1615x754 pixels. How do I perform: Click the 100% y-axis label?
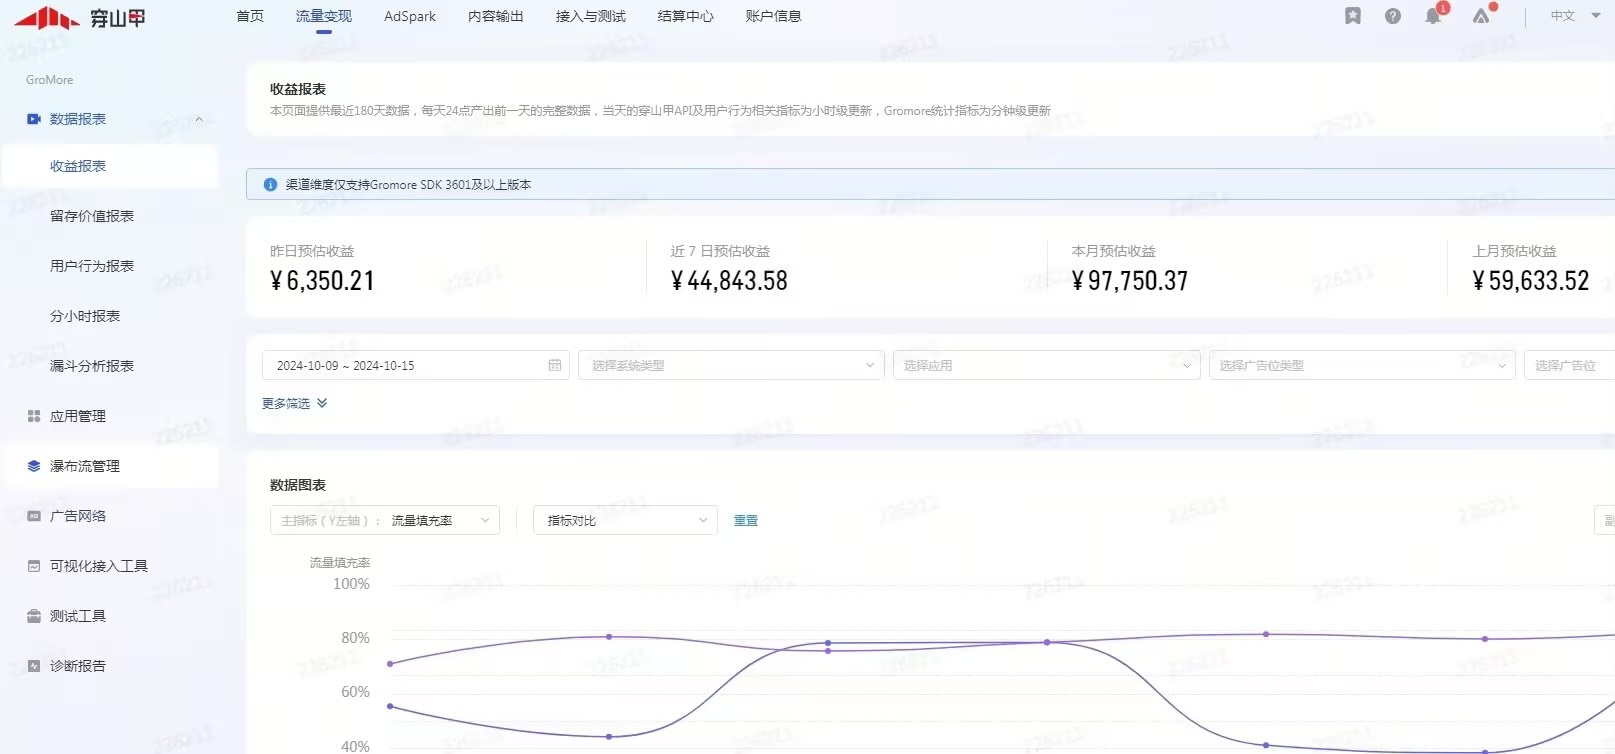point(351,584)
